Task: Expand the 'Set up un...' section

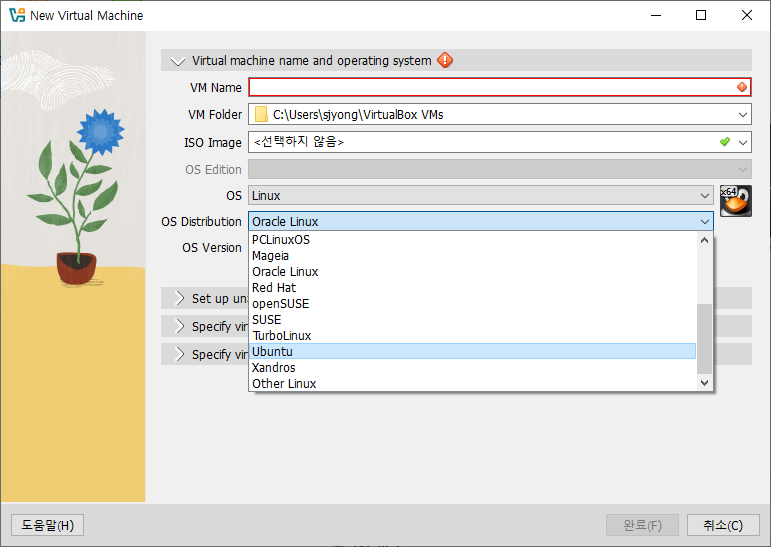Action: 180,298
